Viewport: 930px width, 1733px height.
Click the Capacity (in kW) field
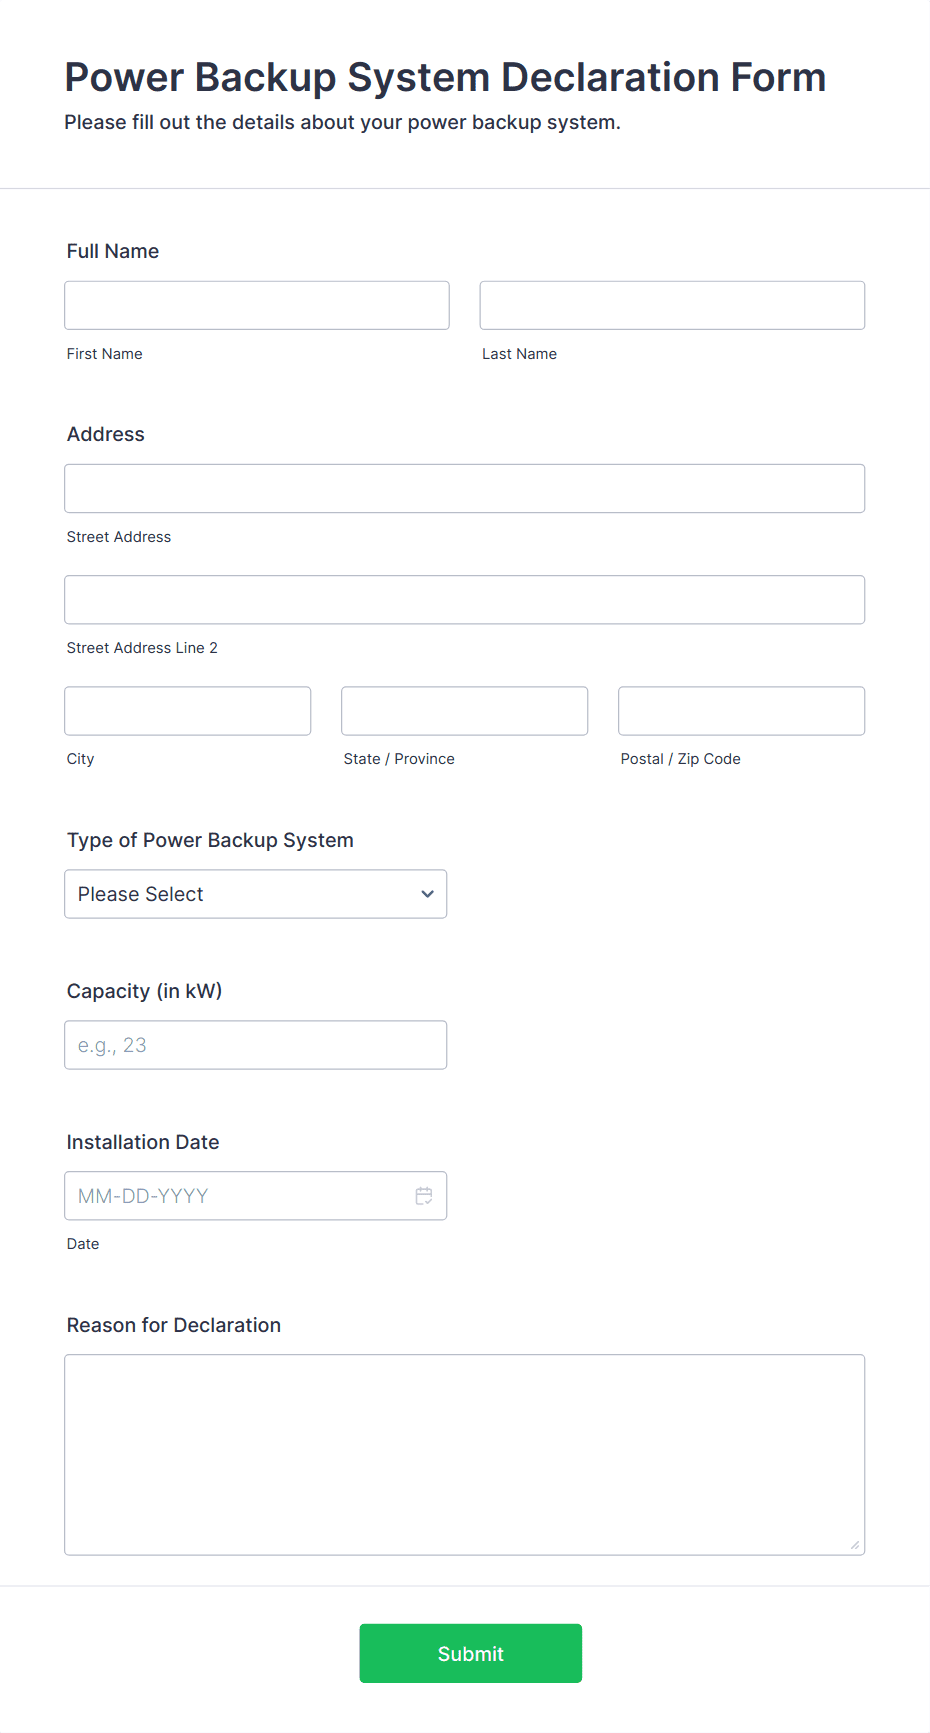256,1045
